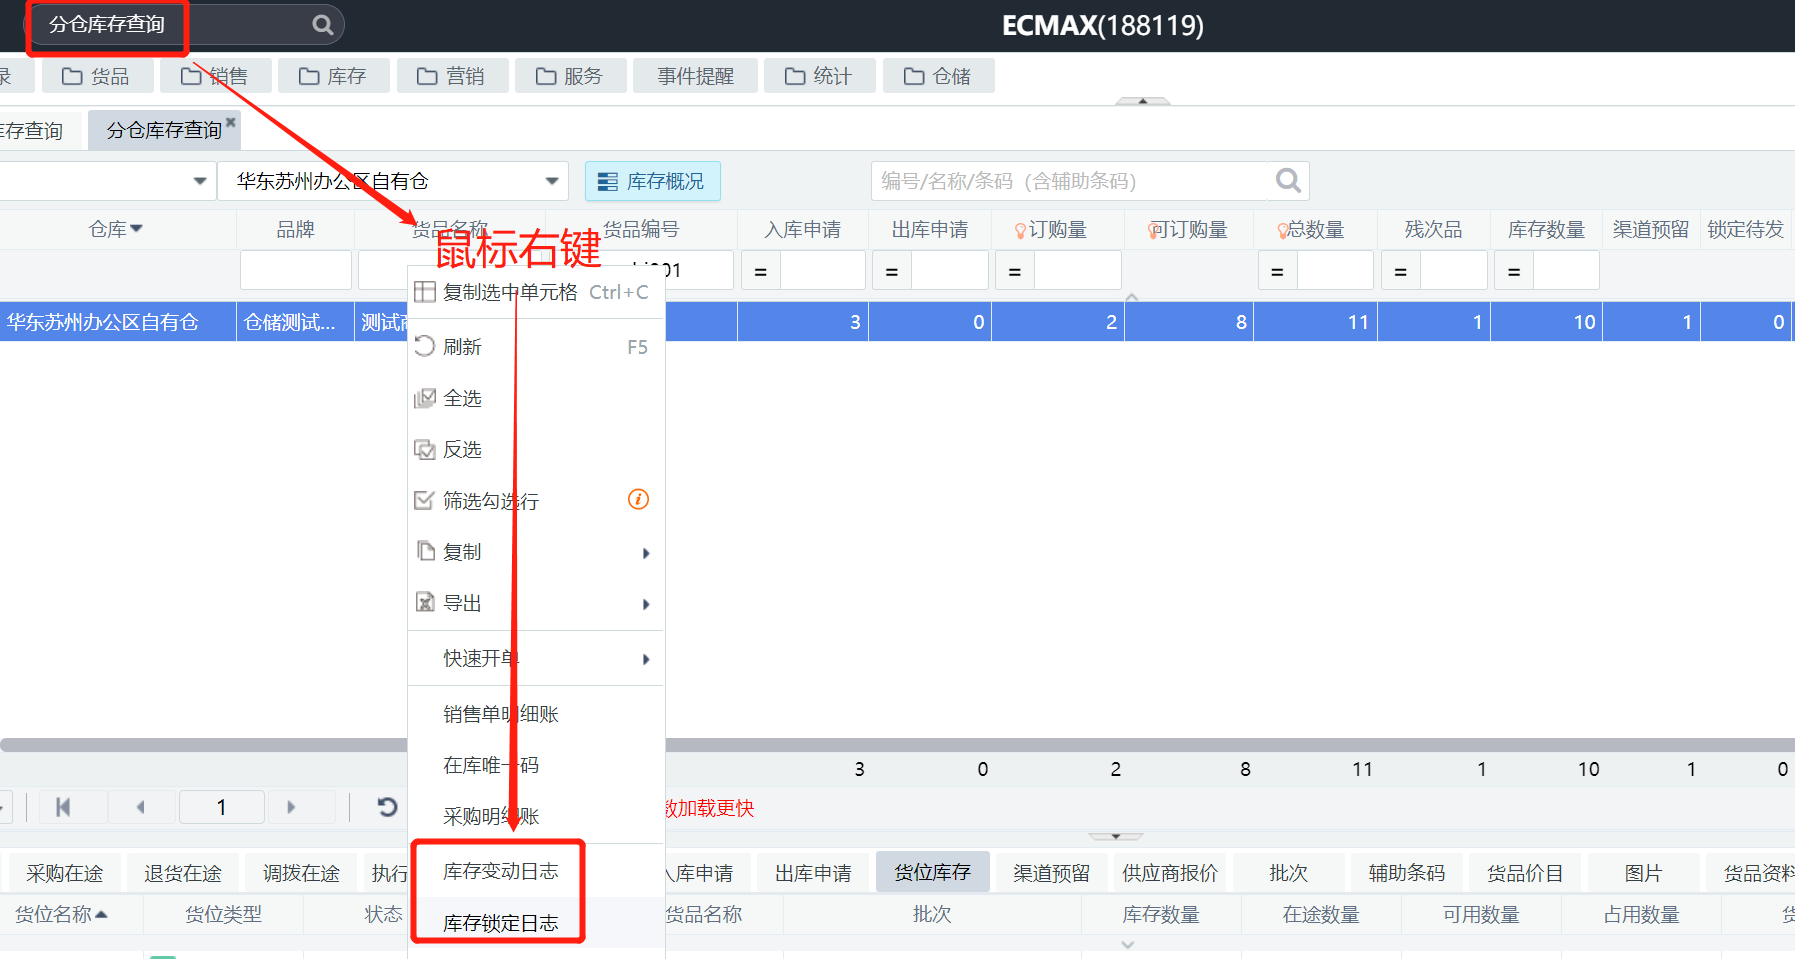Screen dimensions: 1795x959
Task: Choose 全选 in the context menu
Action: click(x=536, y=398)
